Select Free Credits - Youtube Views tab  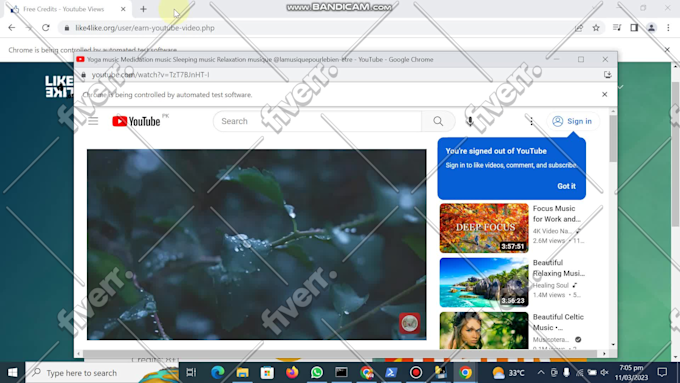click(x=65, y=9)
